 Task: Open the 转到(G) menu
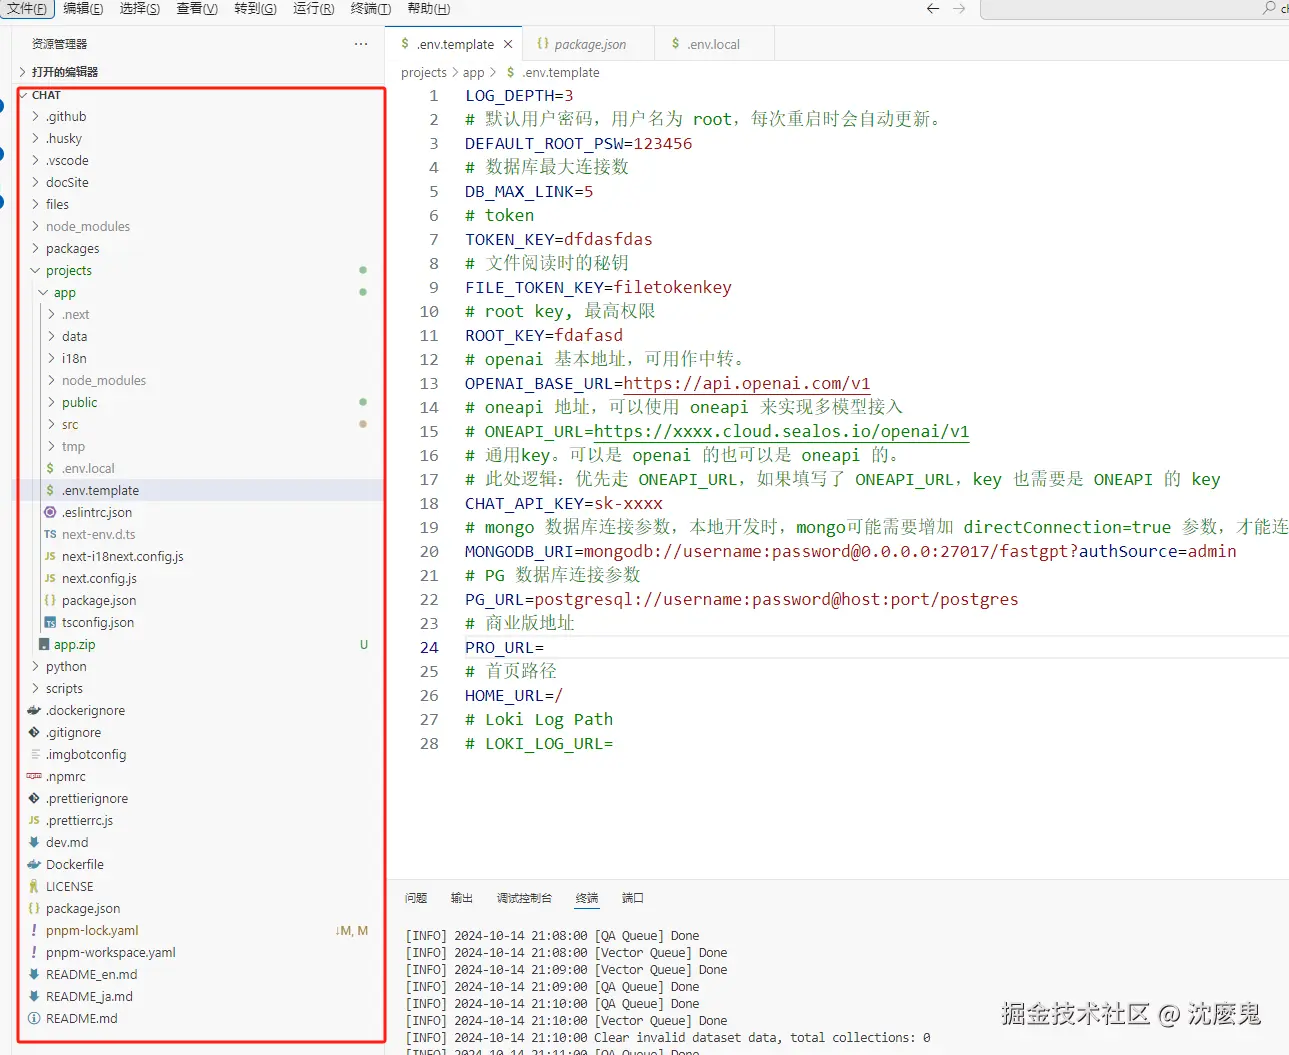click(x=255, y=8)
